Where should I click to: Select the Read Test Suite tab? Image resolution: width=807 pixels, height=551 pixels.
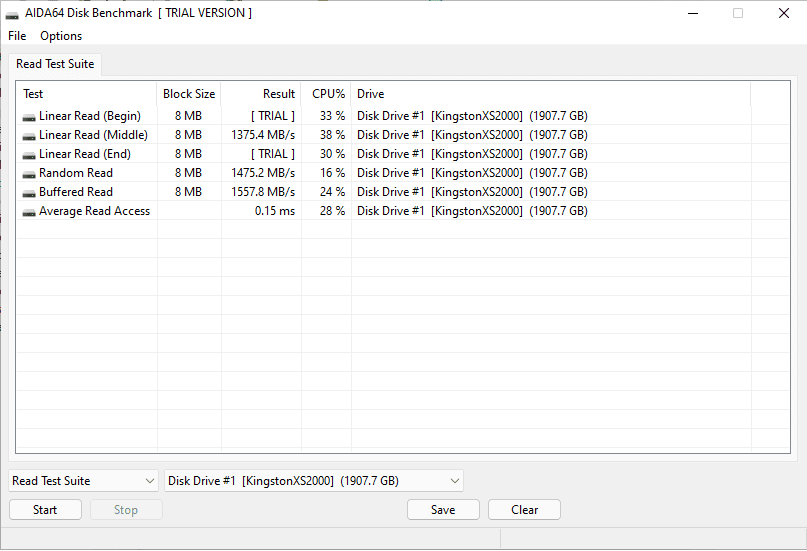pos(55,64)
